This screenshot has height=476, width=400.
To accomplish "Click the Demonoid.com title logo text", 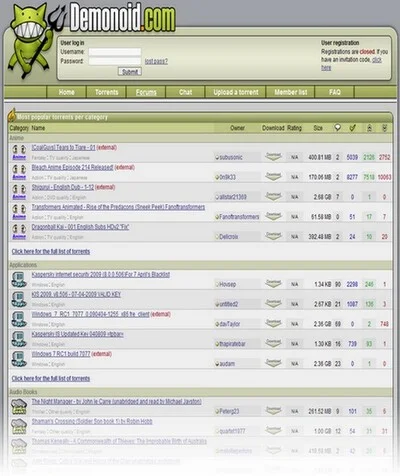I will (123, 17).
